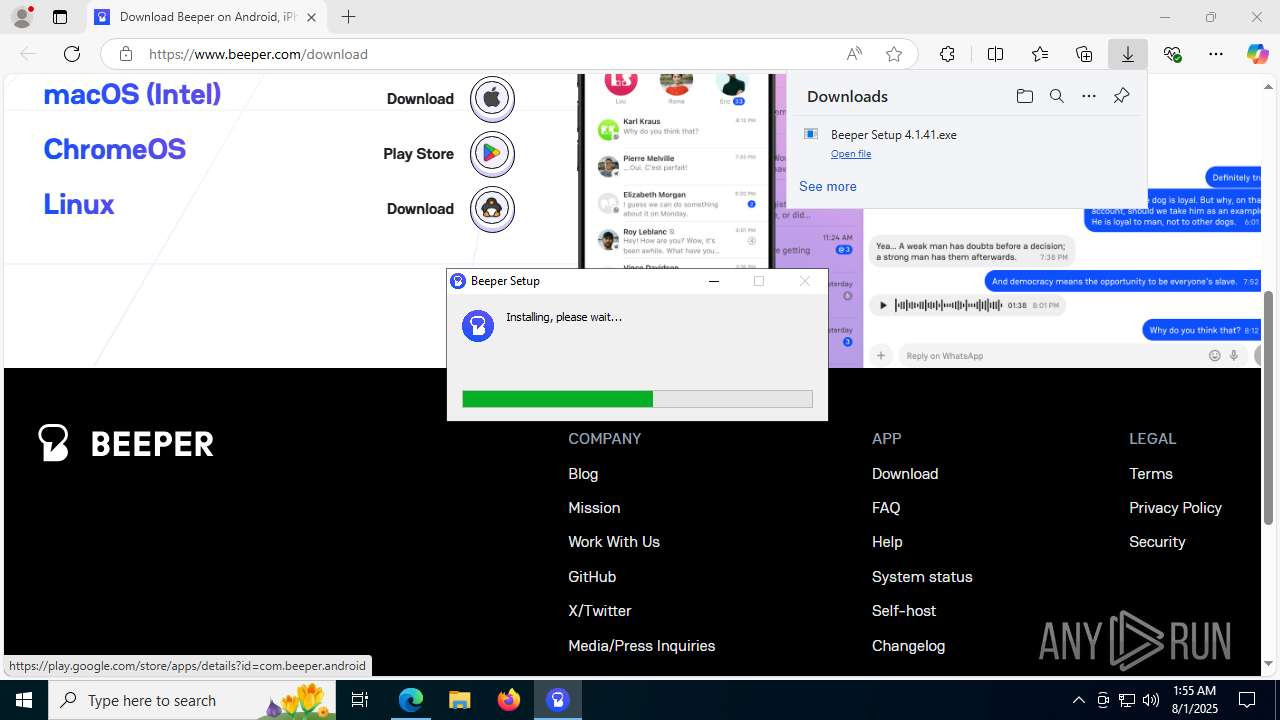Click the Linux penguin download icon
1280x720 pixels.
pos(492,208)
